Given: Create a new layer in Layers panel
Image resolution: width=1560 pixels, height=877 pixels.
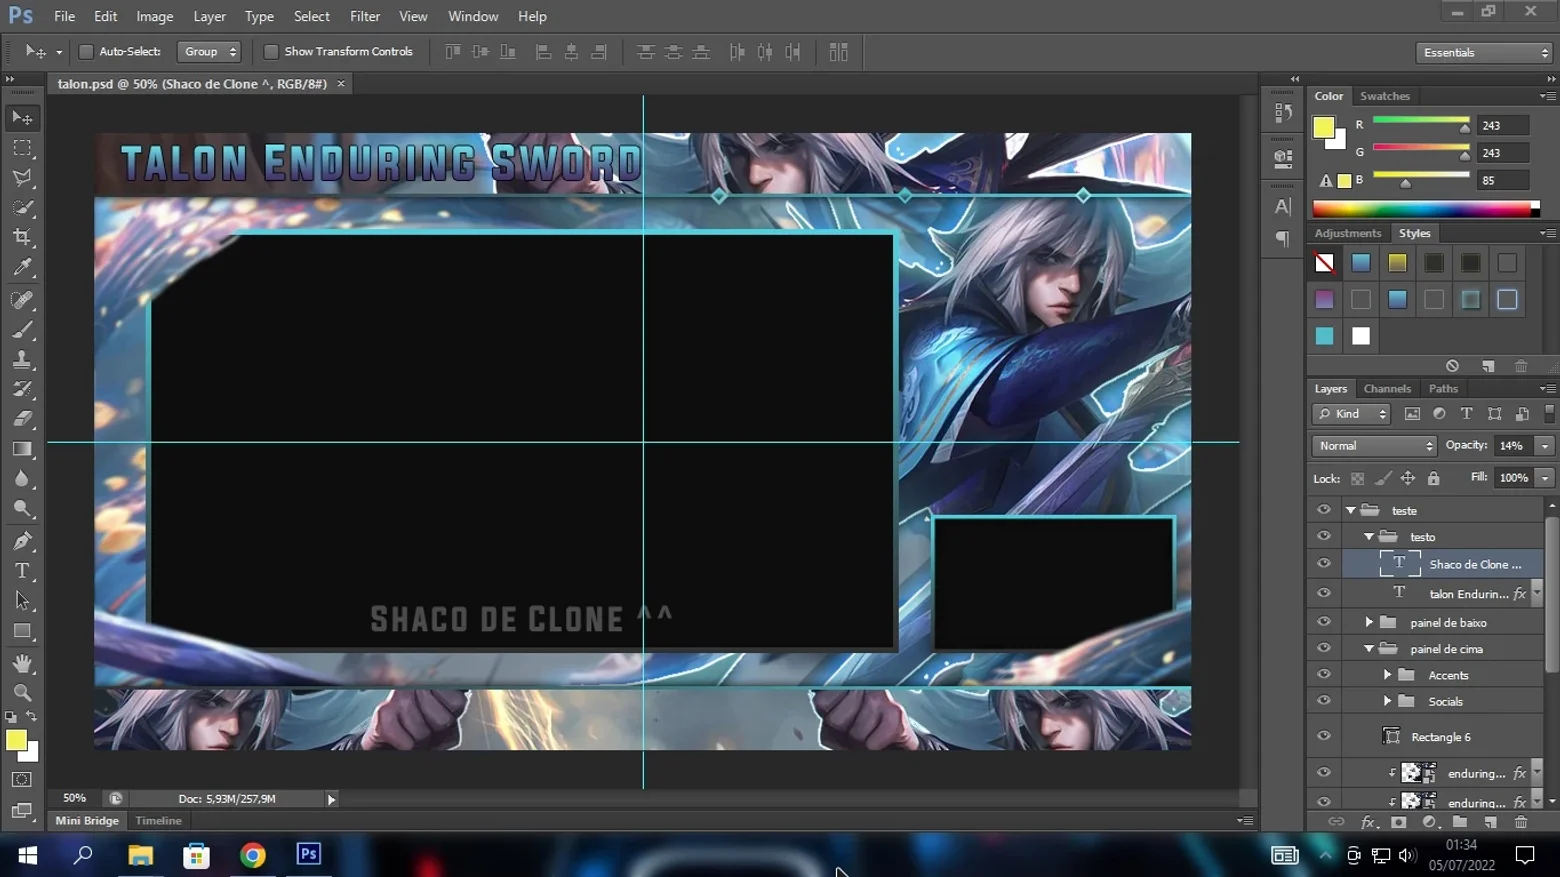Looking at the screenshot, I should [1490, 822].
